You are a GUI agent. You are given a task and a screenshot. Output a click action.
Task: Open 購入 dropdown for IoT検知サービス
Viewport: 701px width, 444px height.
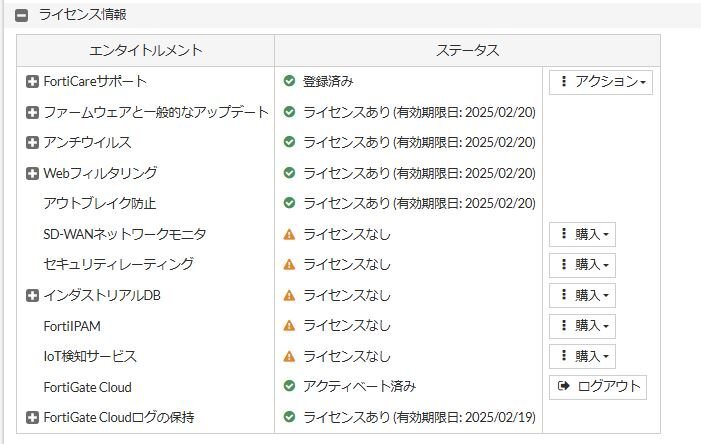click(582, 356)
